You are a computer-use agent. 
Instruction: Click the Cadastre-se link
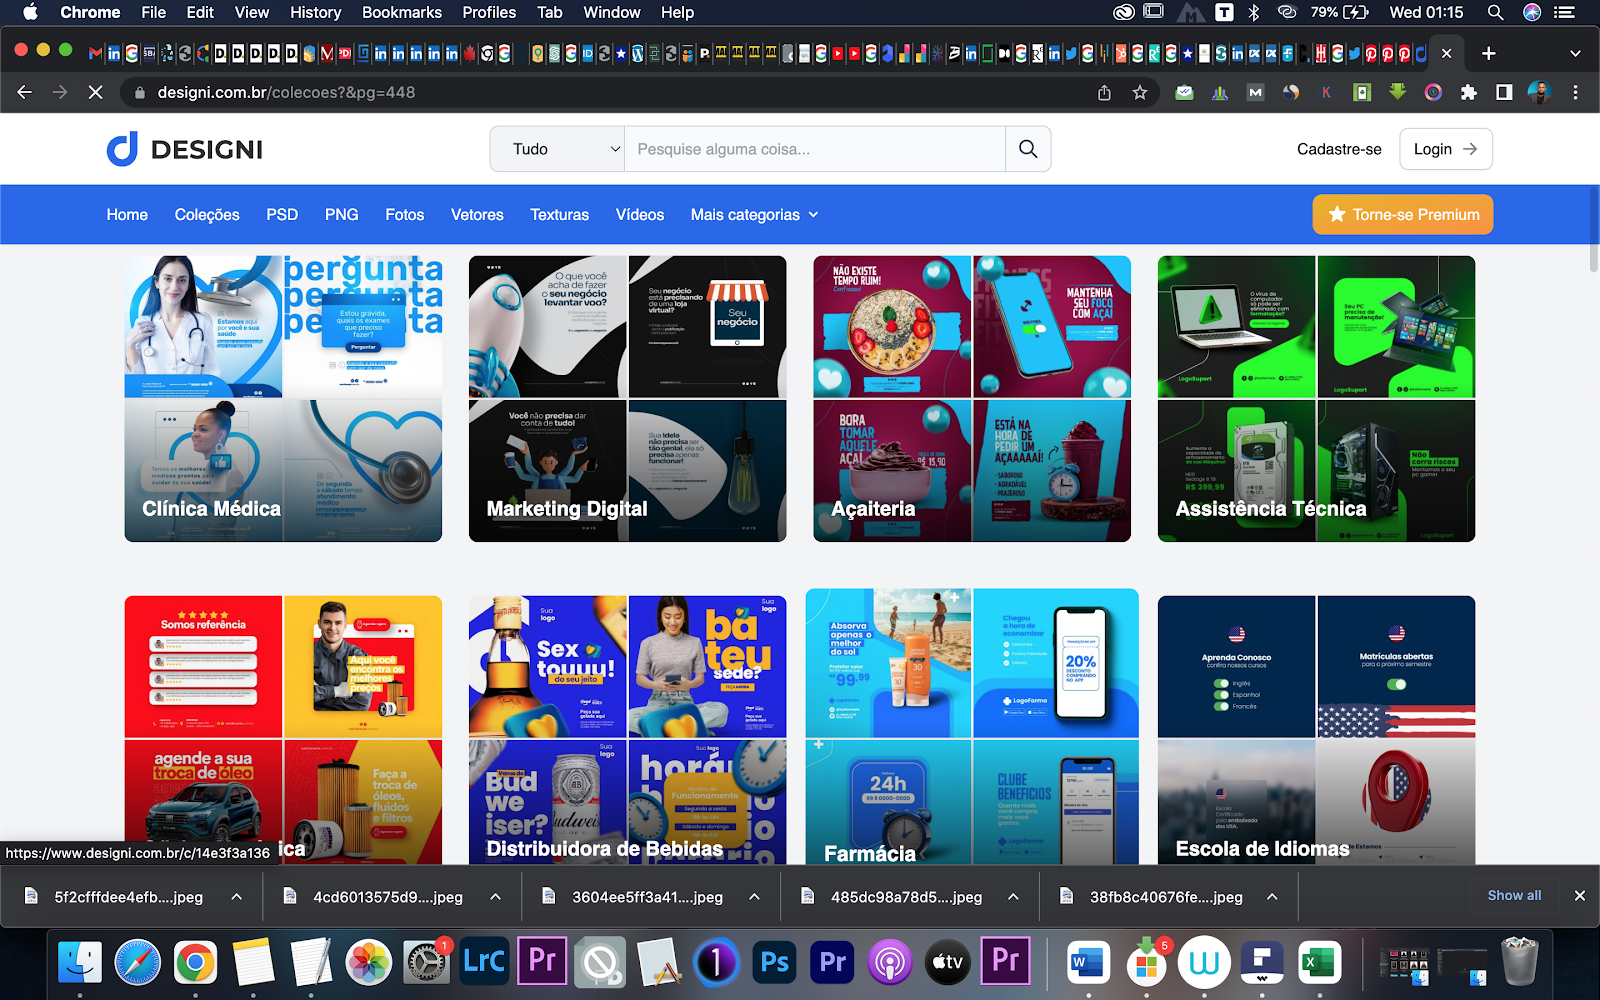pos(1339,149)
